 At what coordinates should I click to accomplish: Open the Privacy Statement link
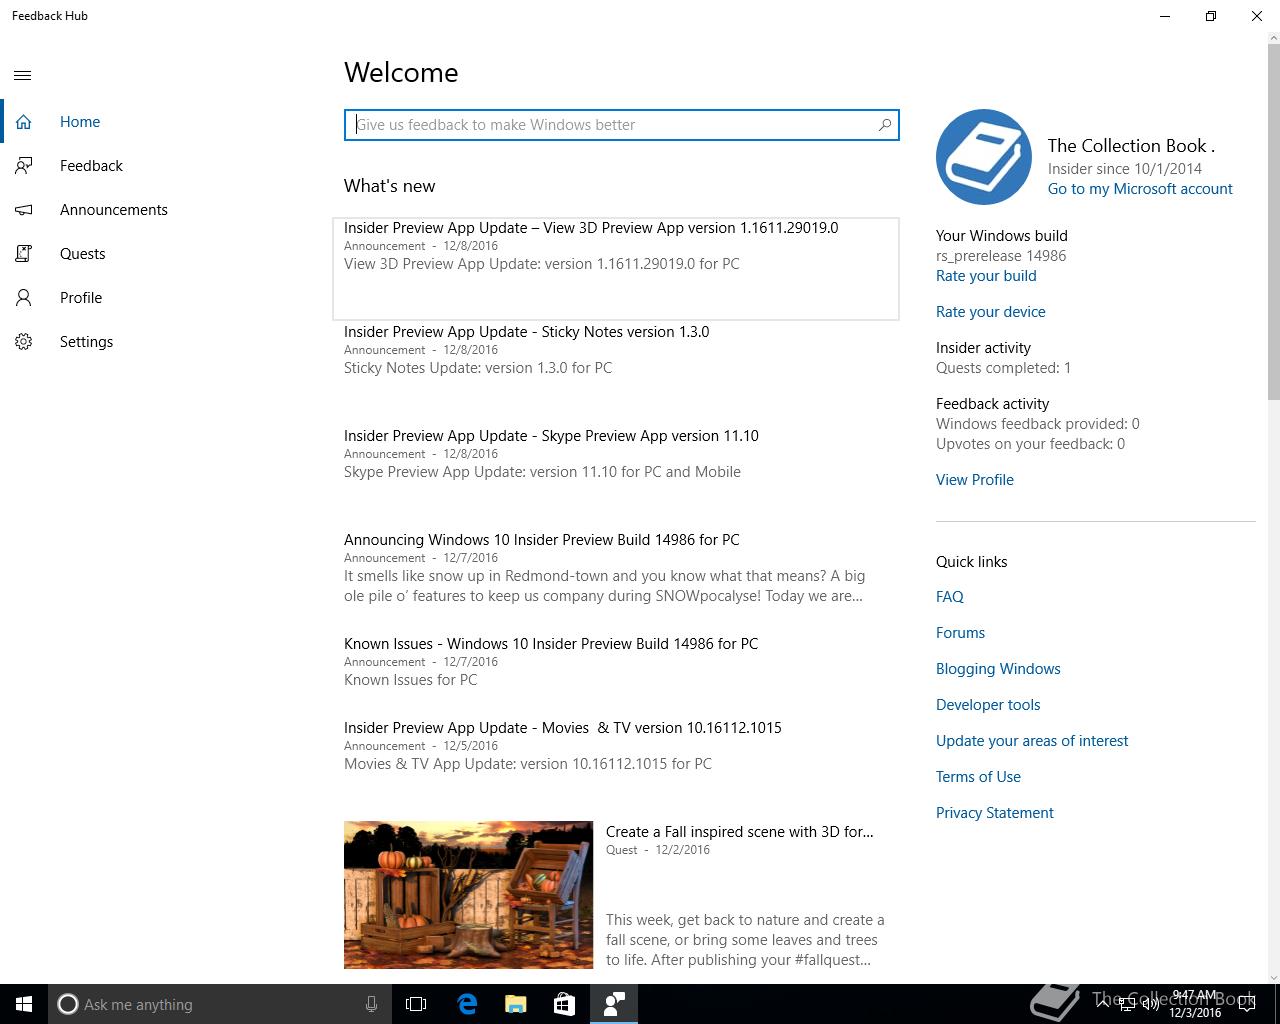(x=994, y=813)
